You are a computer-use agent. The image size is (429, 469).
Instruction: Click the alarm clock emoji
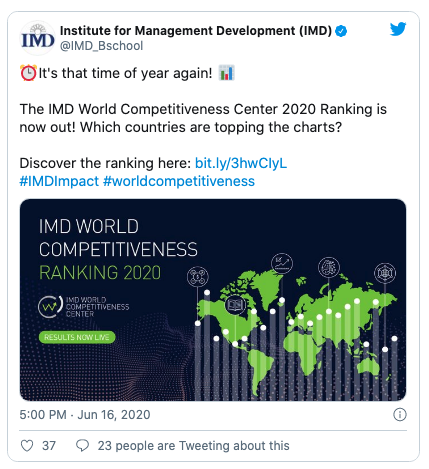click(x=28, y=73)
